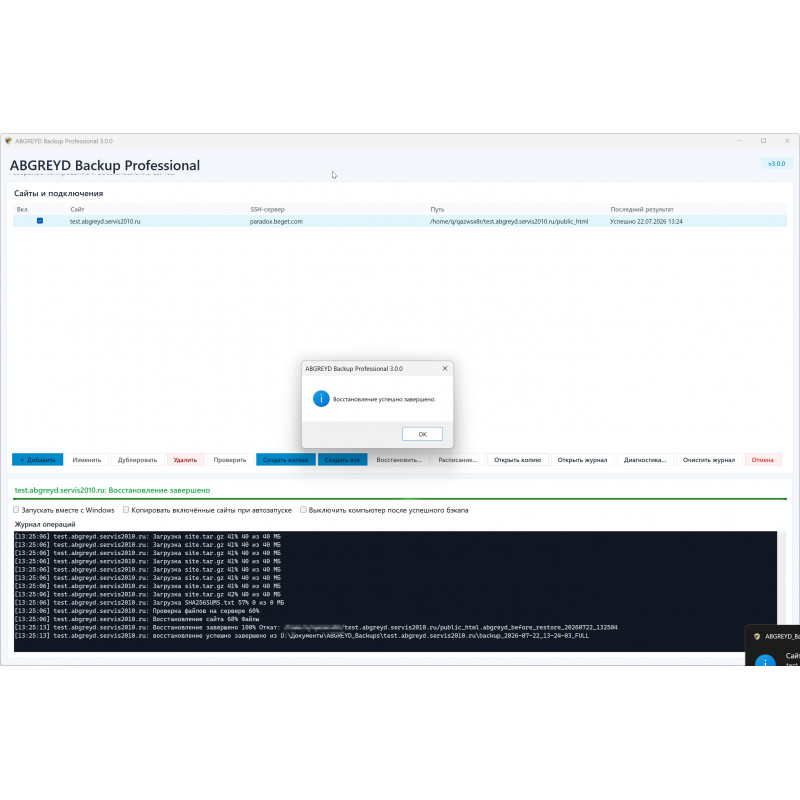Click the ABGREYD app icon in title bar
The width and height of the screenshot is (800, 800).
point(8,141)
